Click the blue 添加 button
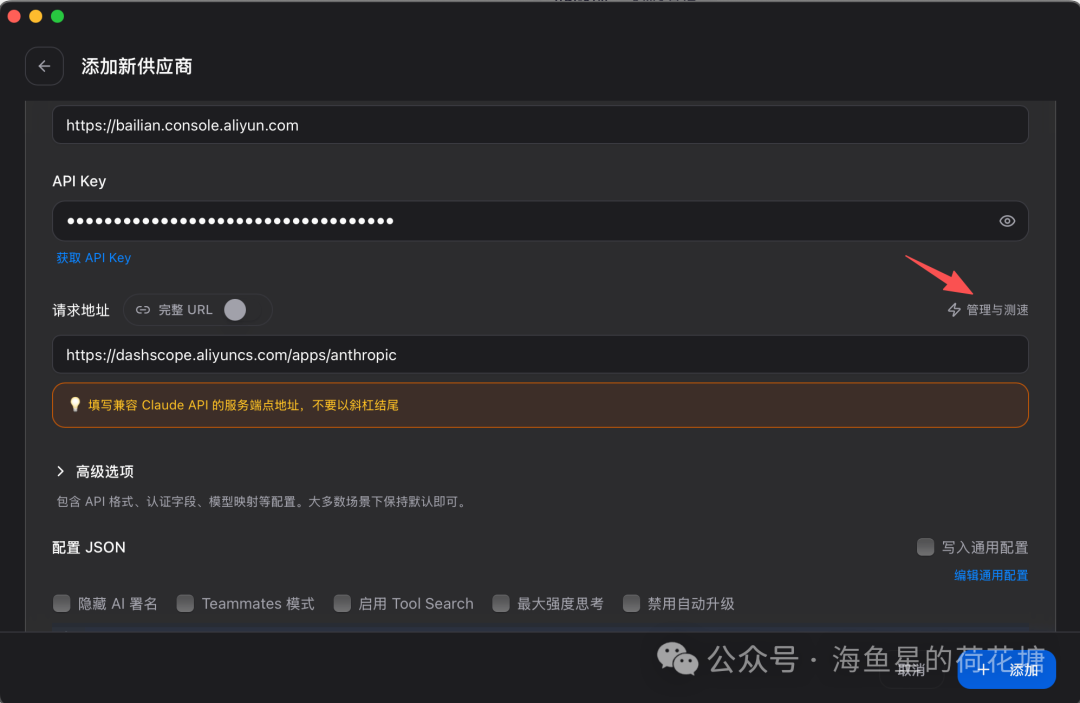The height and width of the screenshot is (703, 1080). click(x=1006, y=669)
